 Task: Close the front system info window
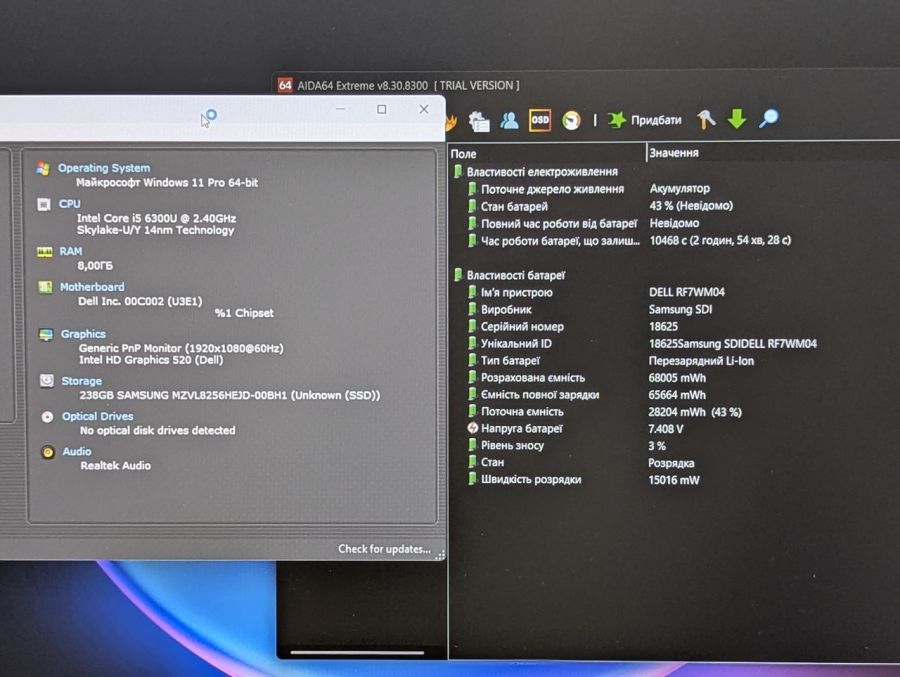coord(424,109)
